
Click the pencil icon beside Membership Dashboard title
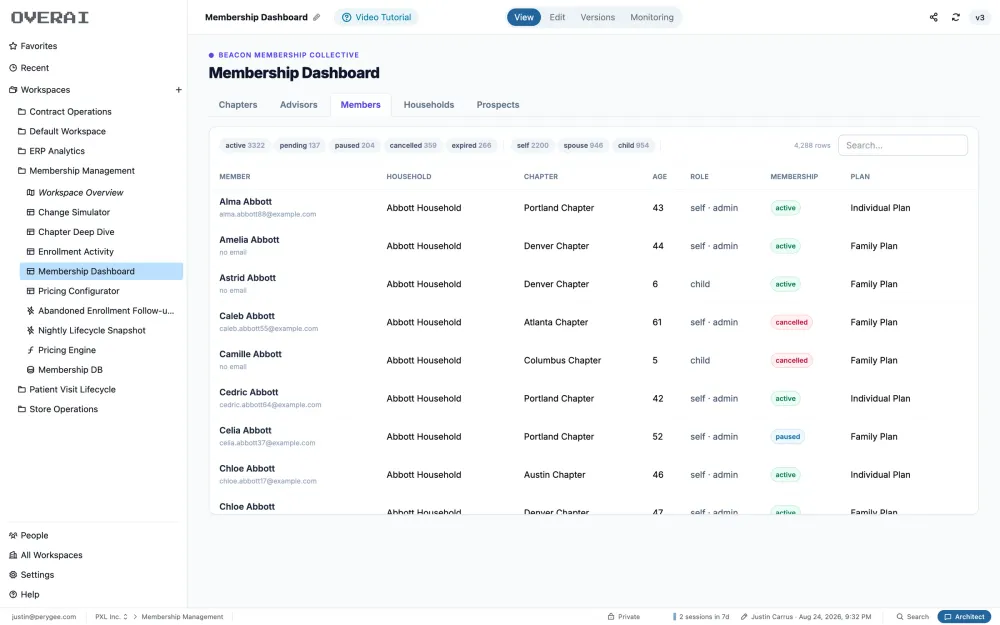coord(316,17)
